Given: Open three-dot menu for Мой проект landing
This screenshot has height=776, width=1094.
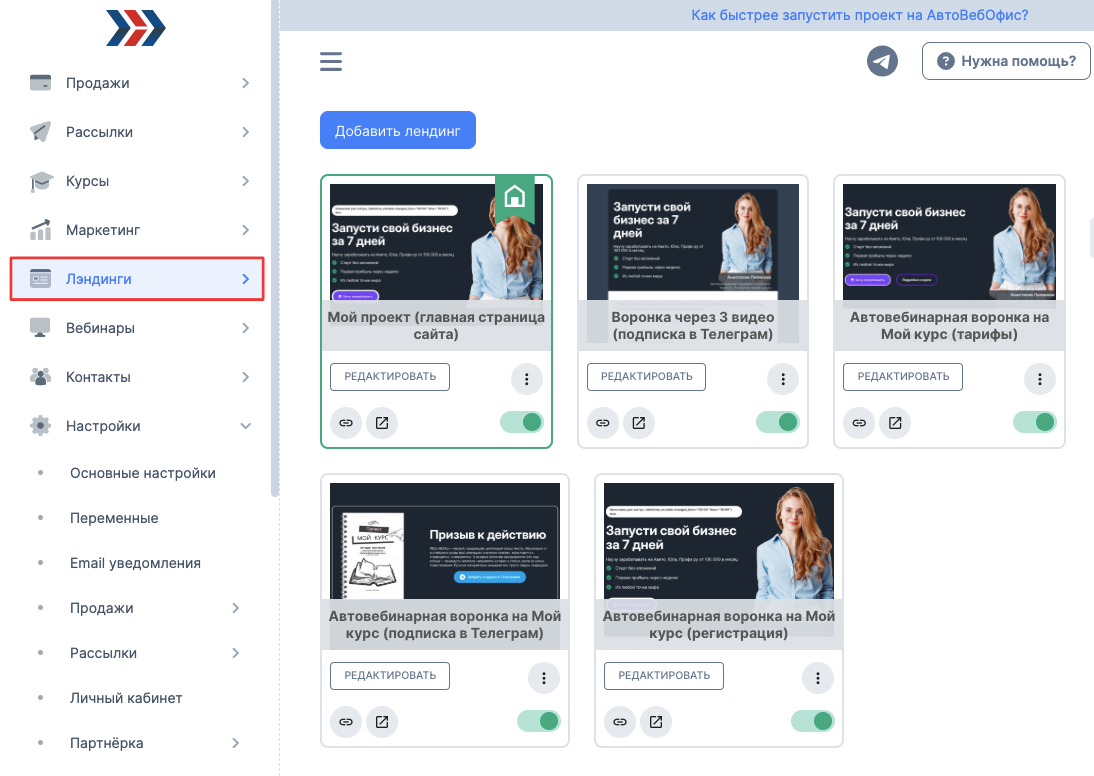Looking at the screenshot, I should pyautogui.click(x=527, y=379).
